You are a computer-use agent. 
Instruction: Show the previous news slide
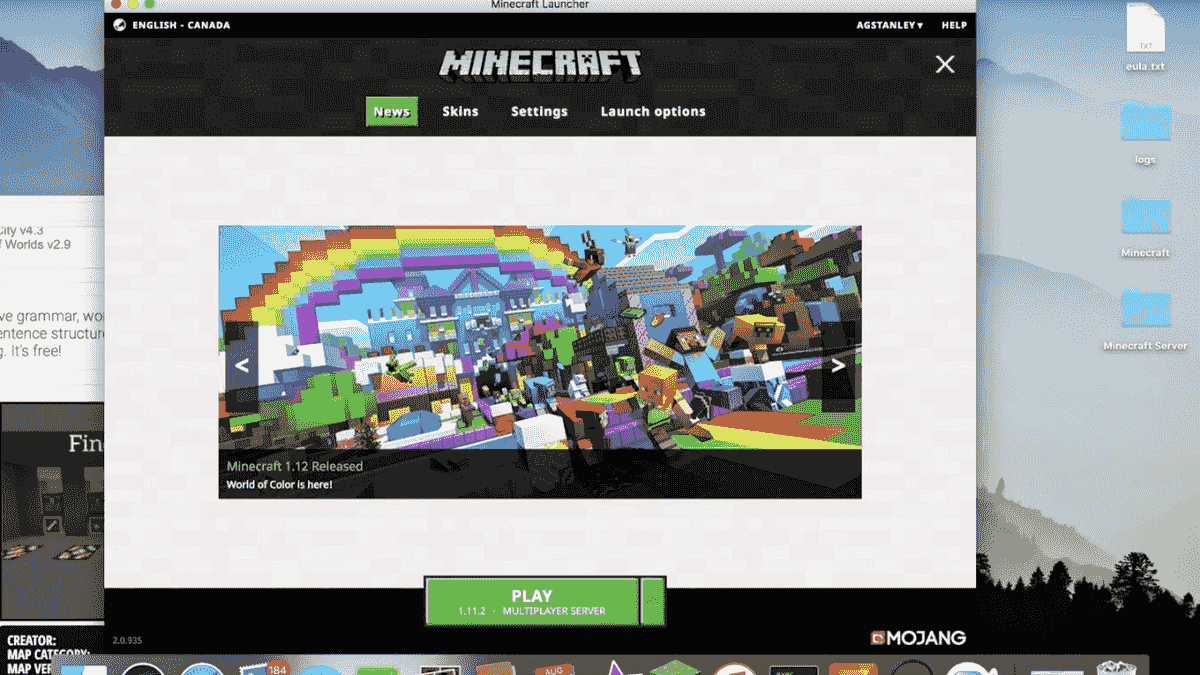241,365
